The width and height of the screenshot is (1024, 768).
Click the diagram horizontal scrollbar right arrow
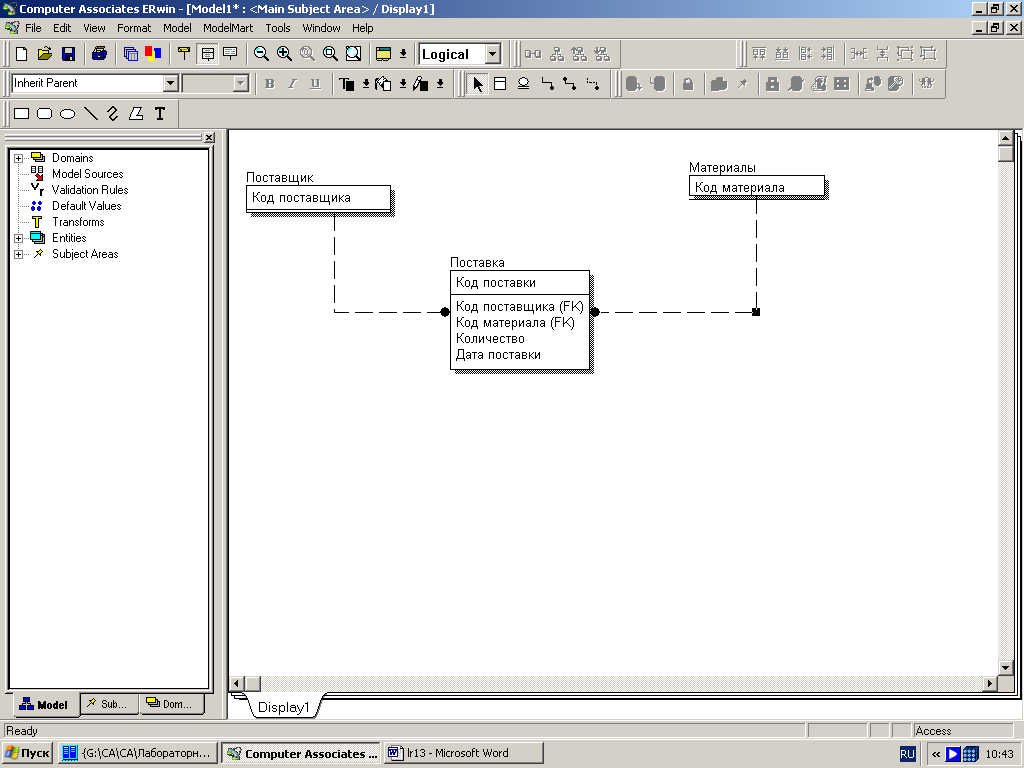click(989, 683)
